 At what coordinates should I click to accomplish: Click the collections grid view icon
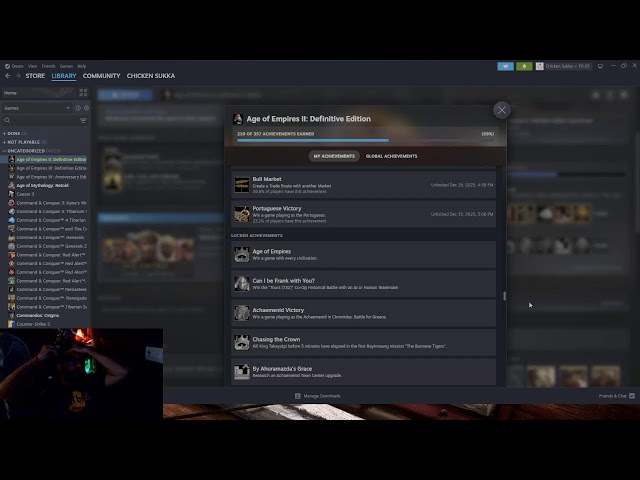click(83, 93)
